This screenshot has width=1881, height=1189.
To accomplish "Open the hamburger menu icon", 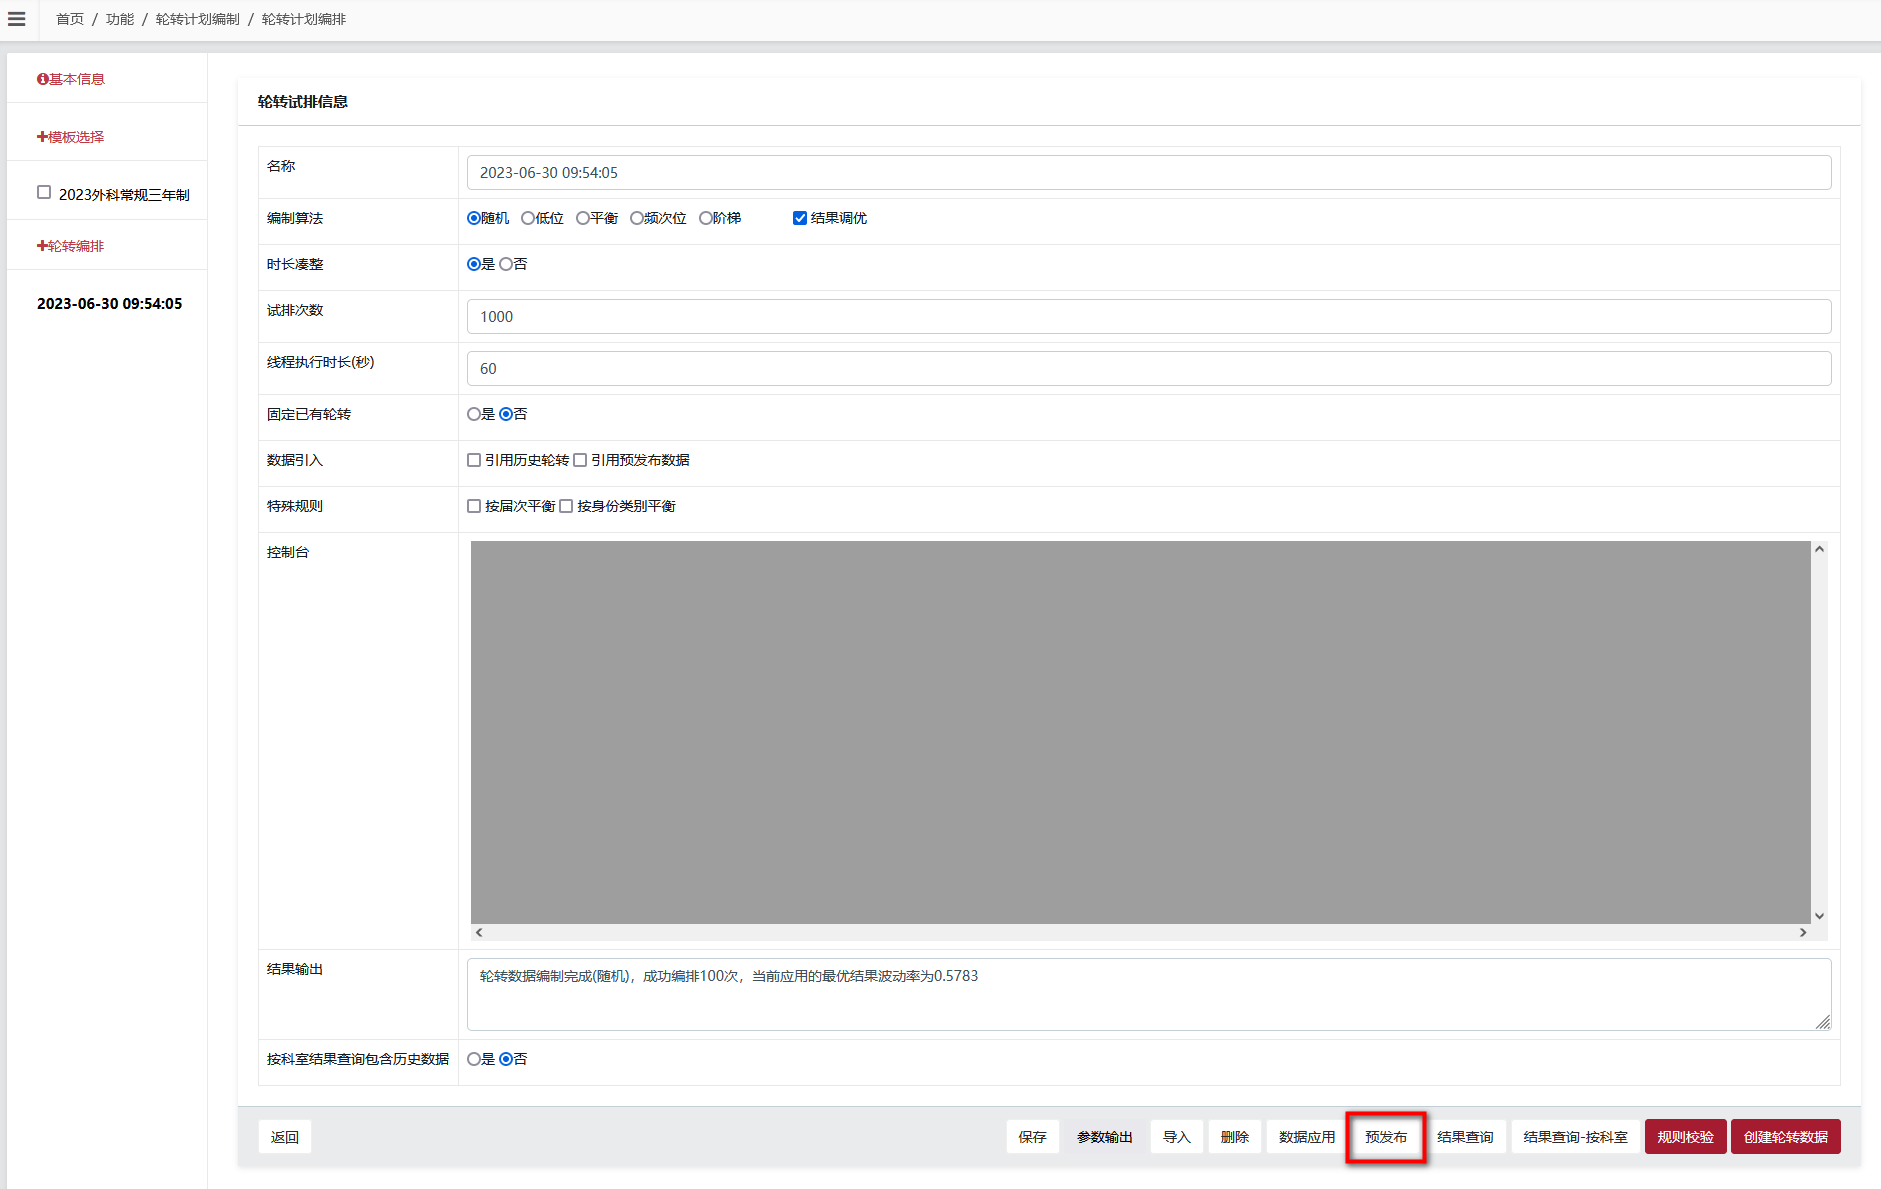I will click(16, 19).
